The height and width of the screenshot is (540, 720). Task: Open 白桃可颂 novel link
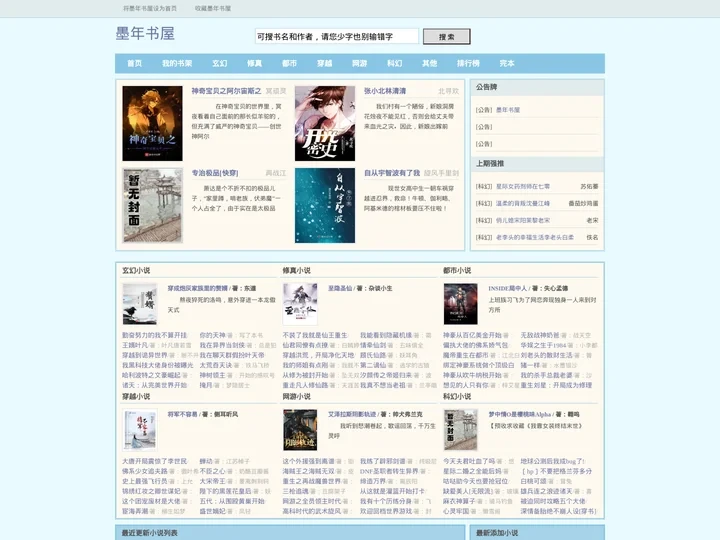click(533, 481)
